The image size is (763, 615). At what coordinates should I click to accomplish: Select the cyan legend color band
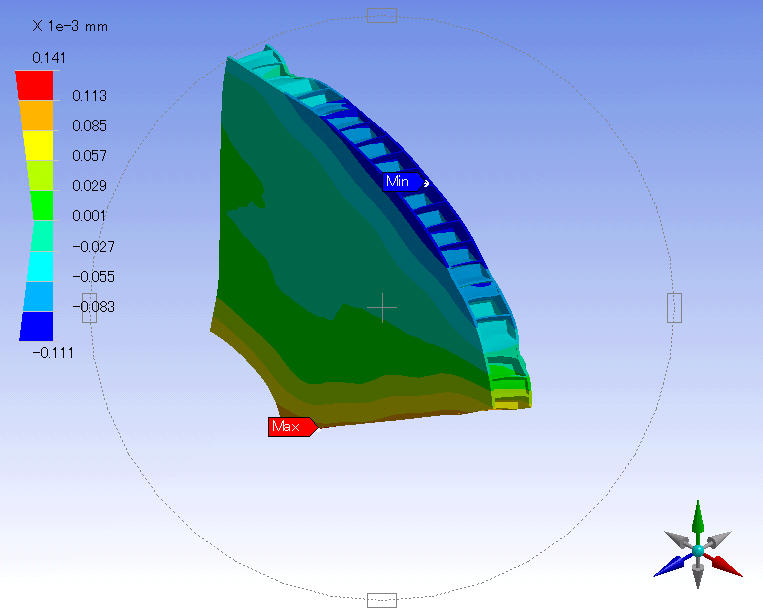tap(40, 266)
